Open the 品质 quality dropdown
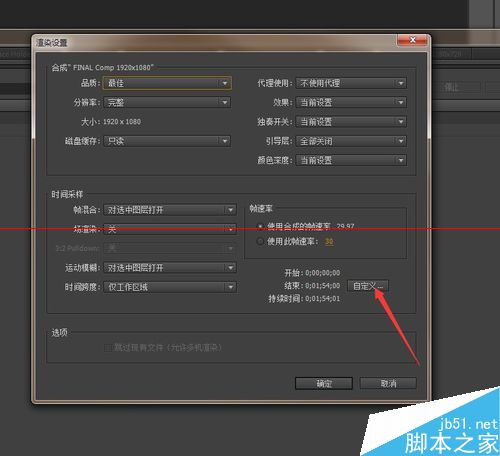This screenshot has width=500, height=456. click(167, 83)
